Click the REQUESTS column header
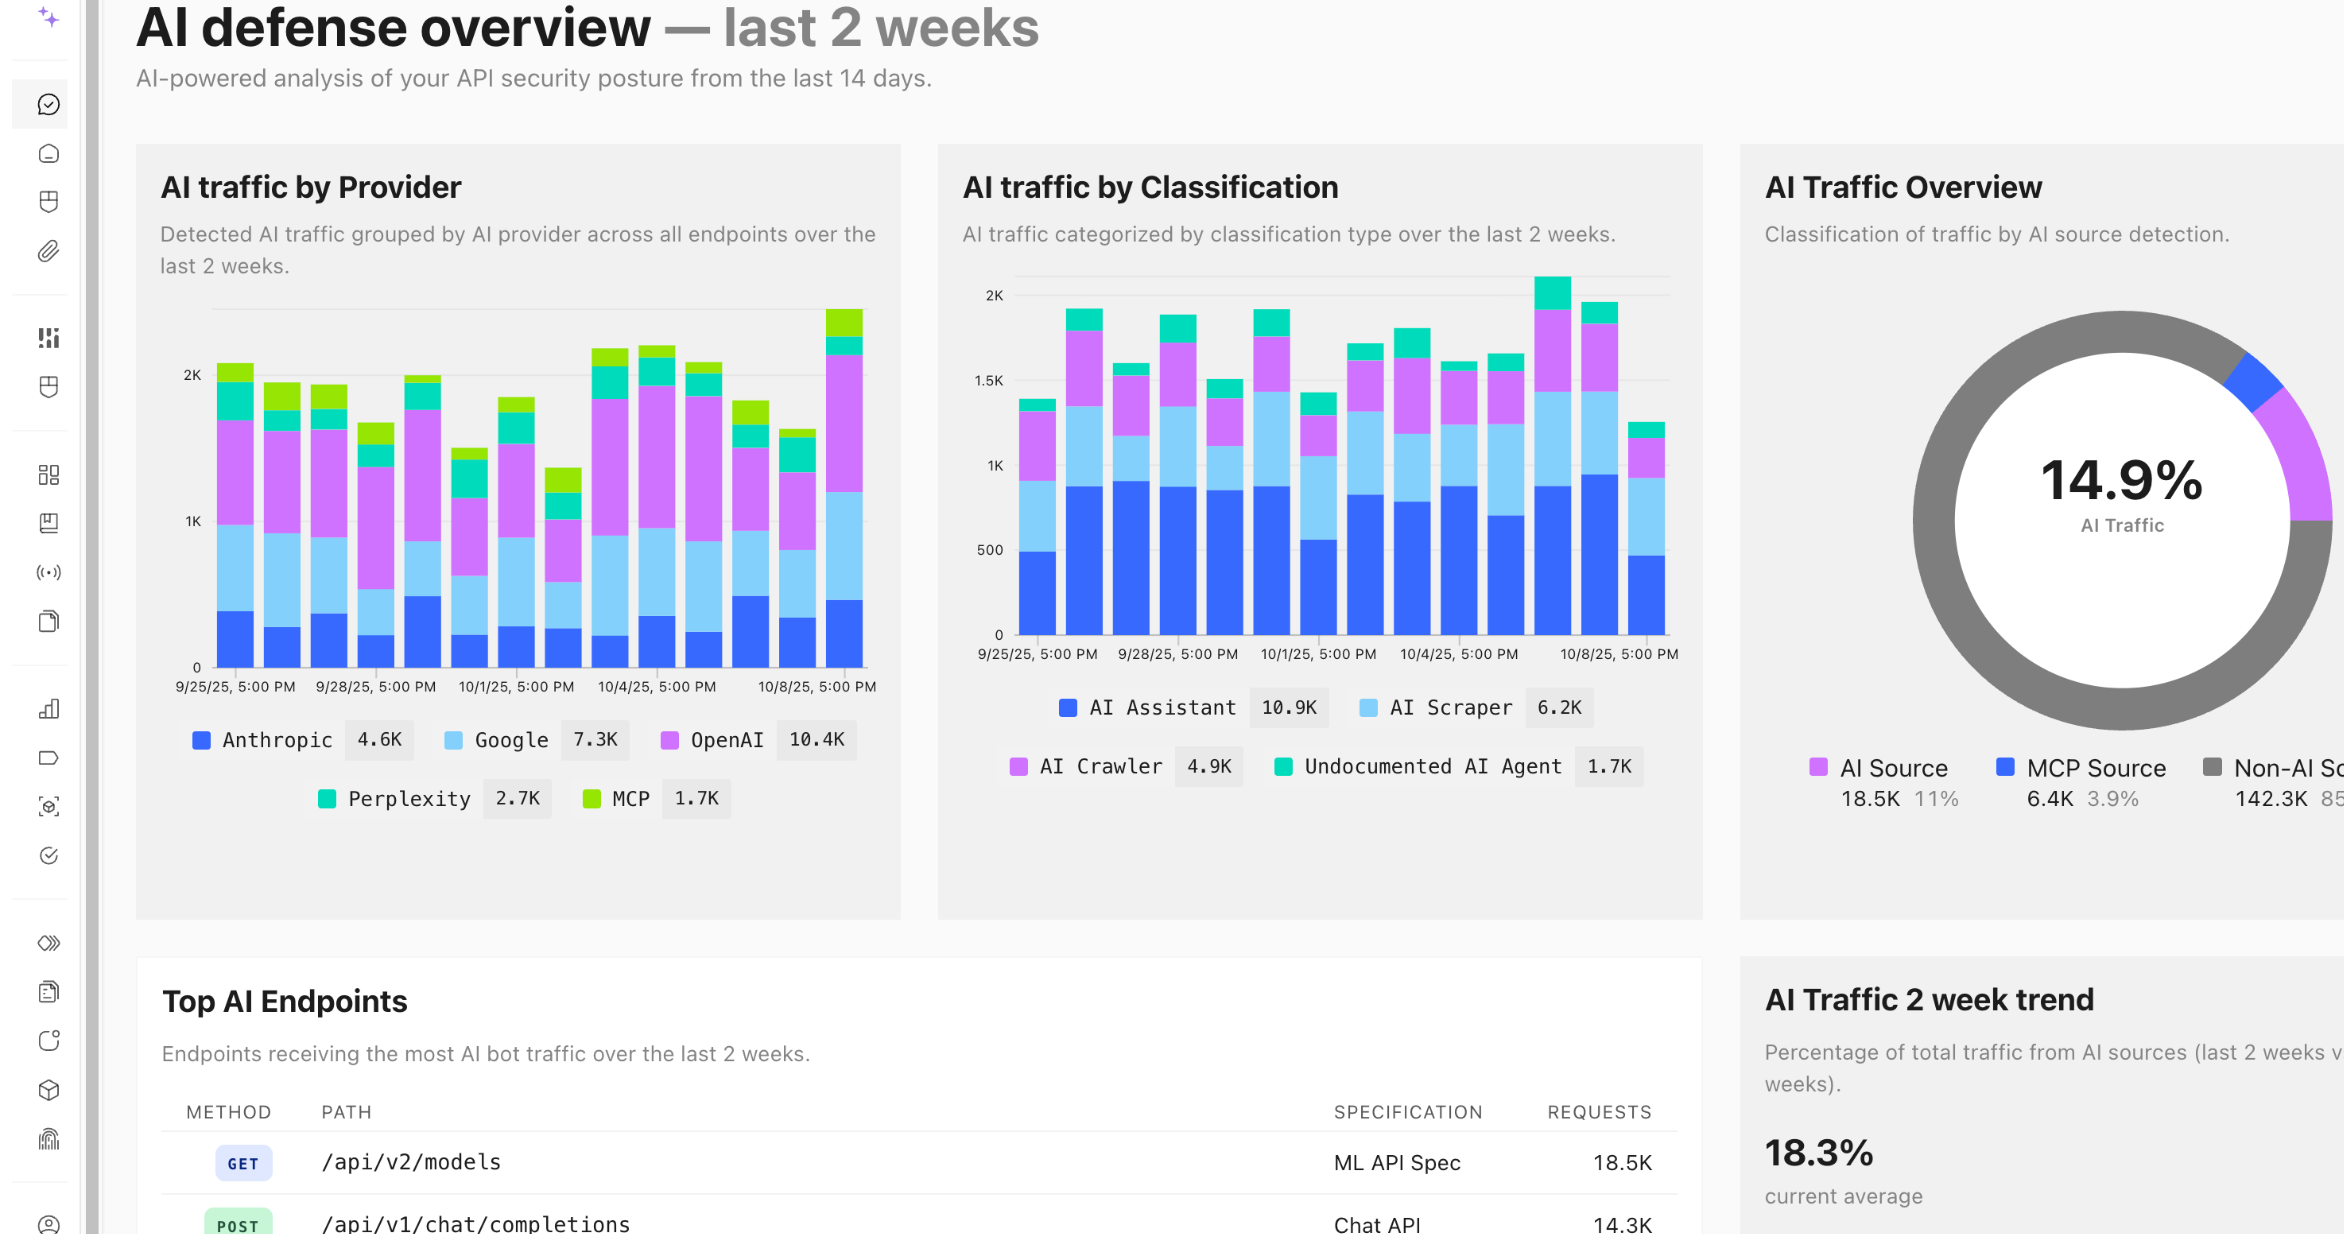 (x=1598, y=1112)
